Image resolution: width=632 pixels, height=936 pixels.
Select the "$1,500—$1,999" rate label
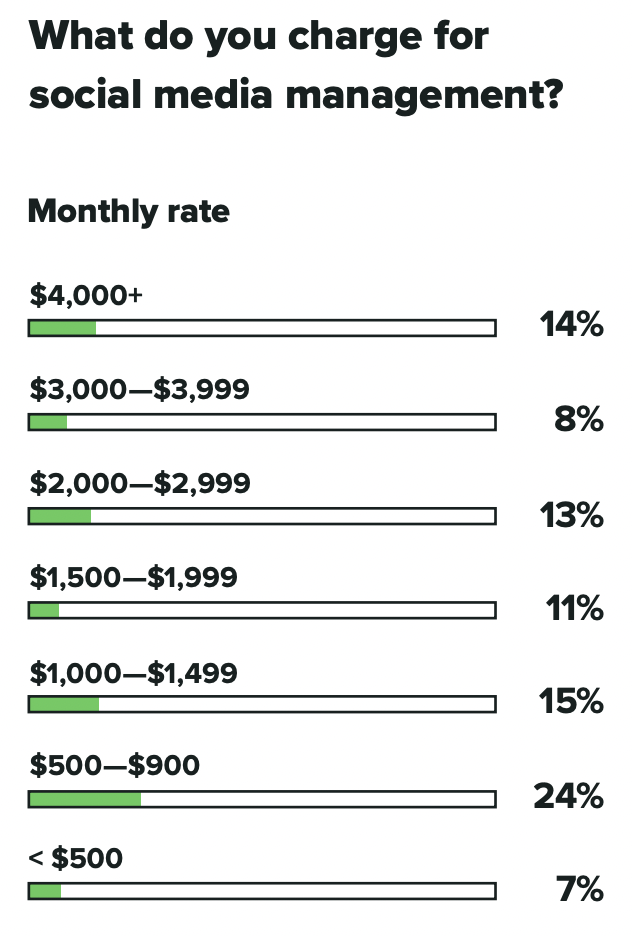pos(133,577)
